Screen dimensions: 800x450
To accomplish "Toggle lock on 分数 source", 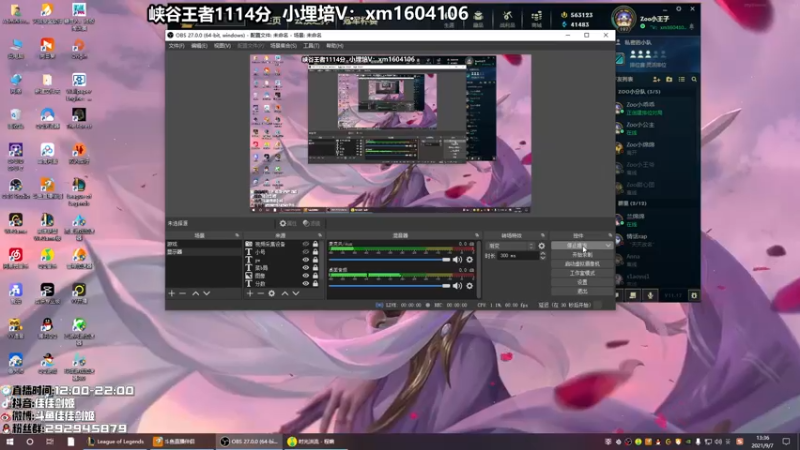I will (x=315, y=284).
